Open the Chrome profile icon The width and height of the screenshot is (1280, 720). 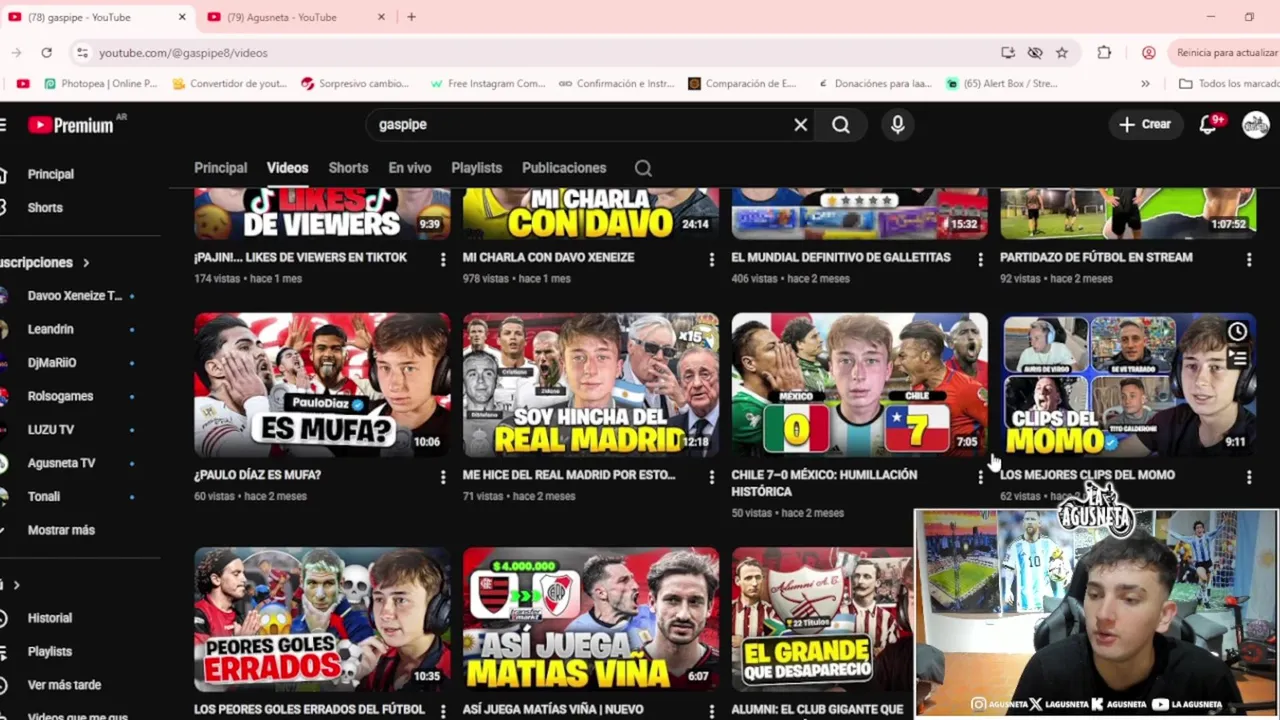coord(1148,53)
